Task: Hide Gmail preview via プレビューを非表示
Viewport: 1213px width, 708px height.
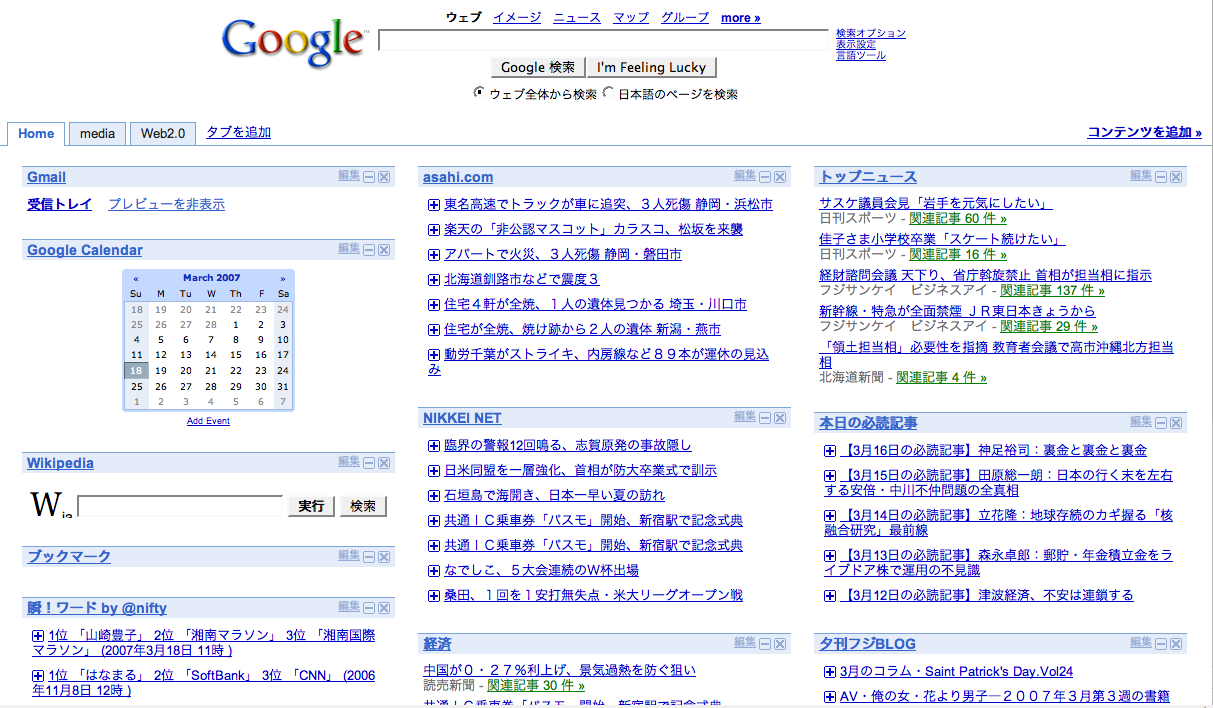Action: click(x=166, y=204)
